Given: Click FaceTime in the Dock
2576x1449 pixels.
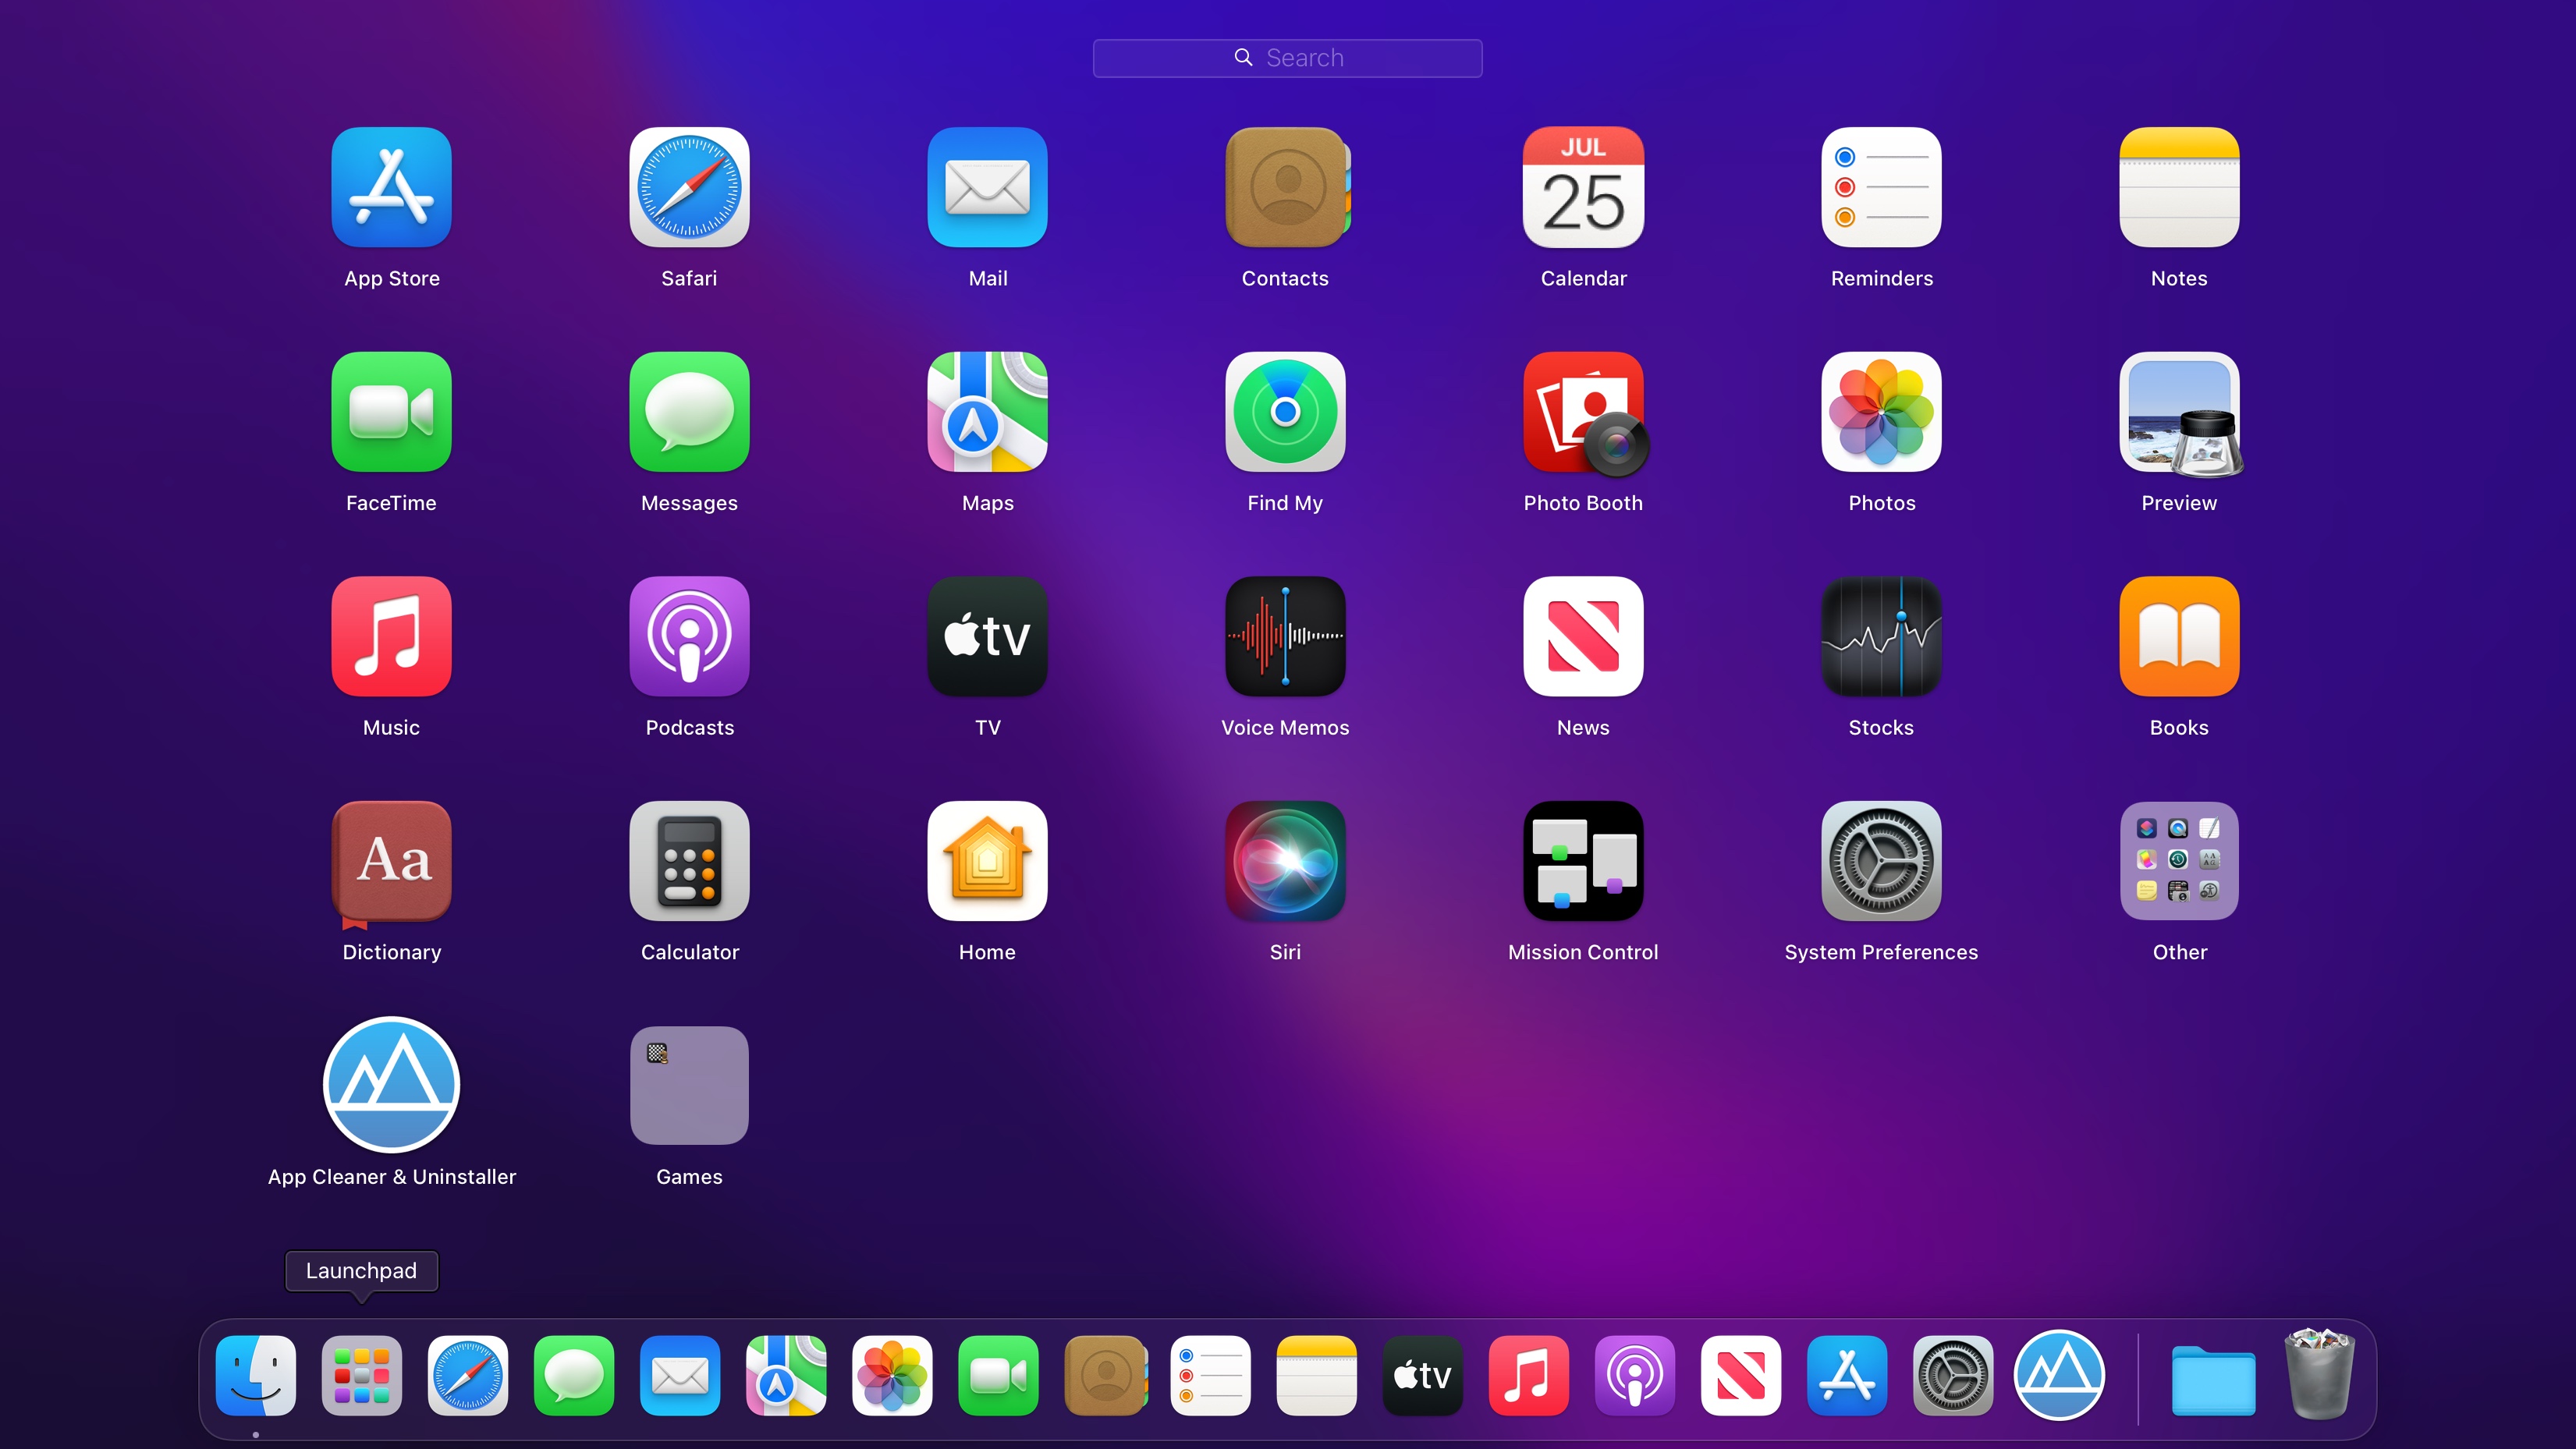Looking at the screenshot, I should click(x=998, y=1376).
